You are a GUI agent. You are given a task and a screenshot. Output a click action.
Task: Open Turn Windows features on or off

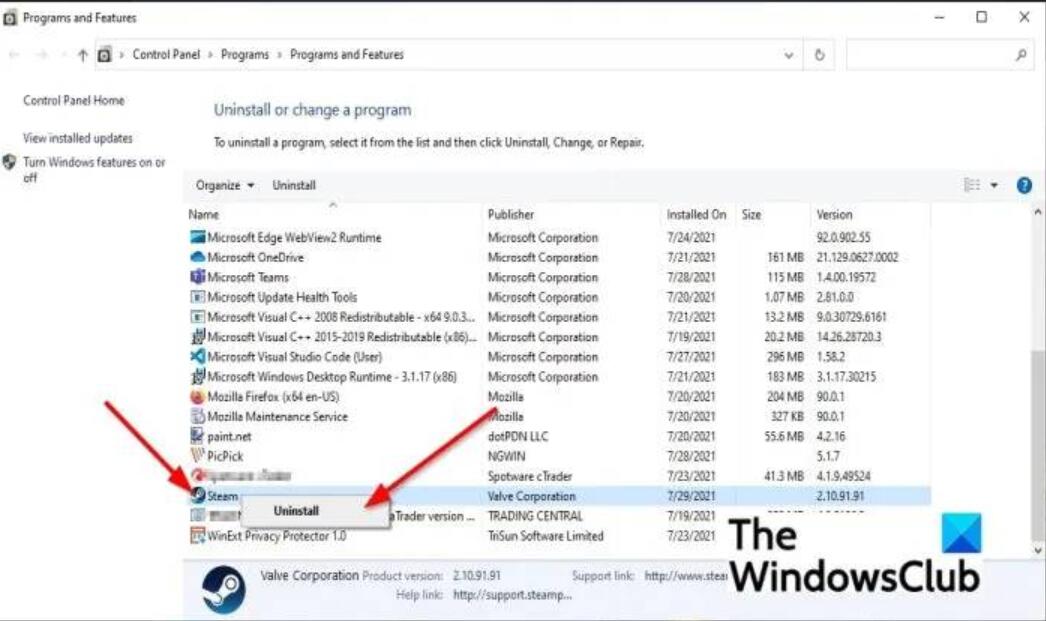(94, 169)
